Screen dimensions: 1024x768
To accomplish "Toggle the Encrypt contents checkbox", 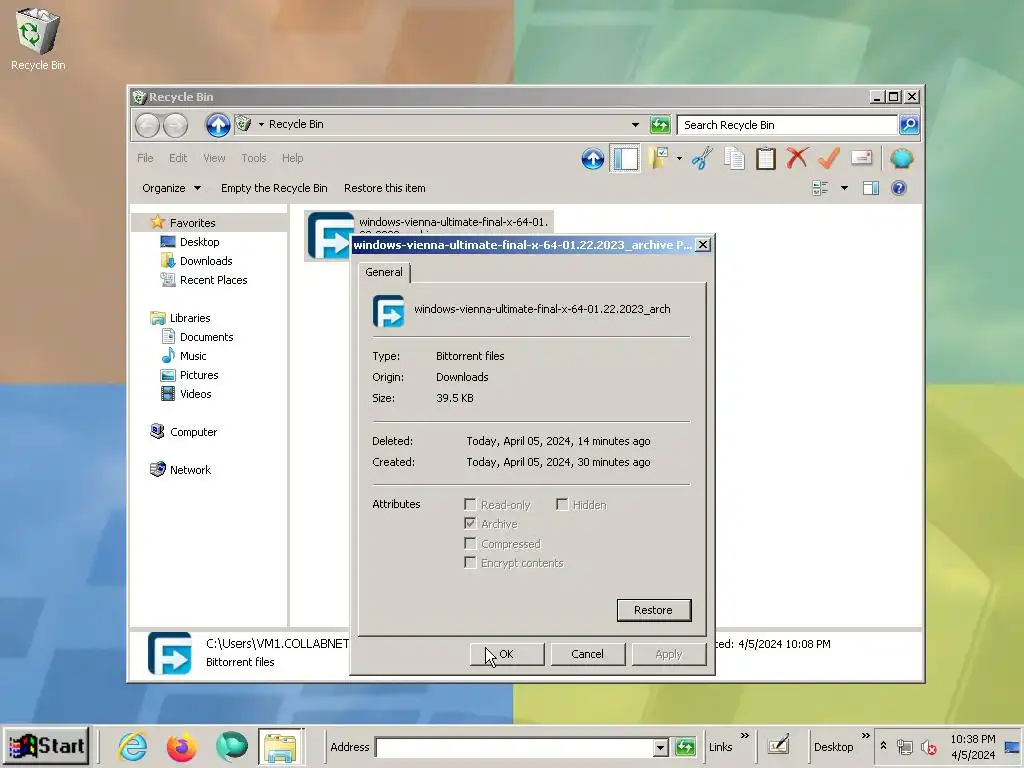I will [470, 562].
